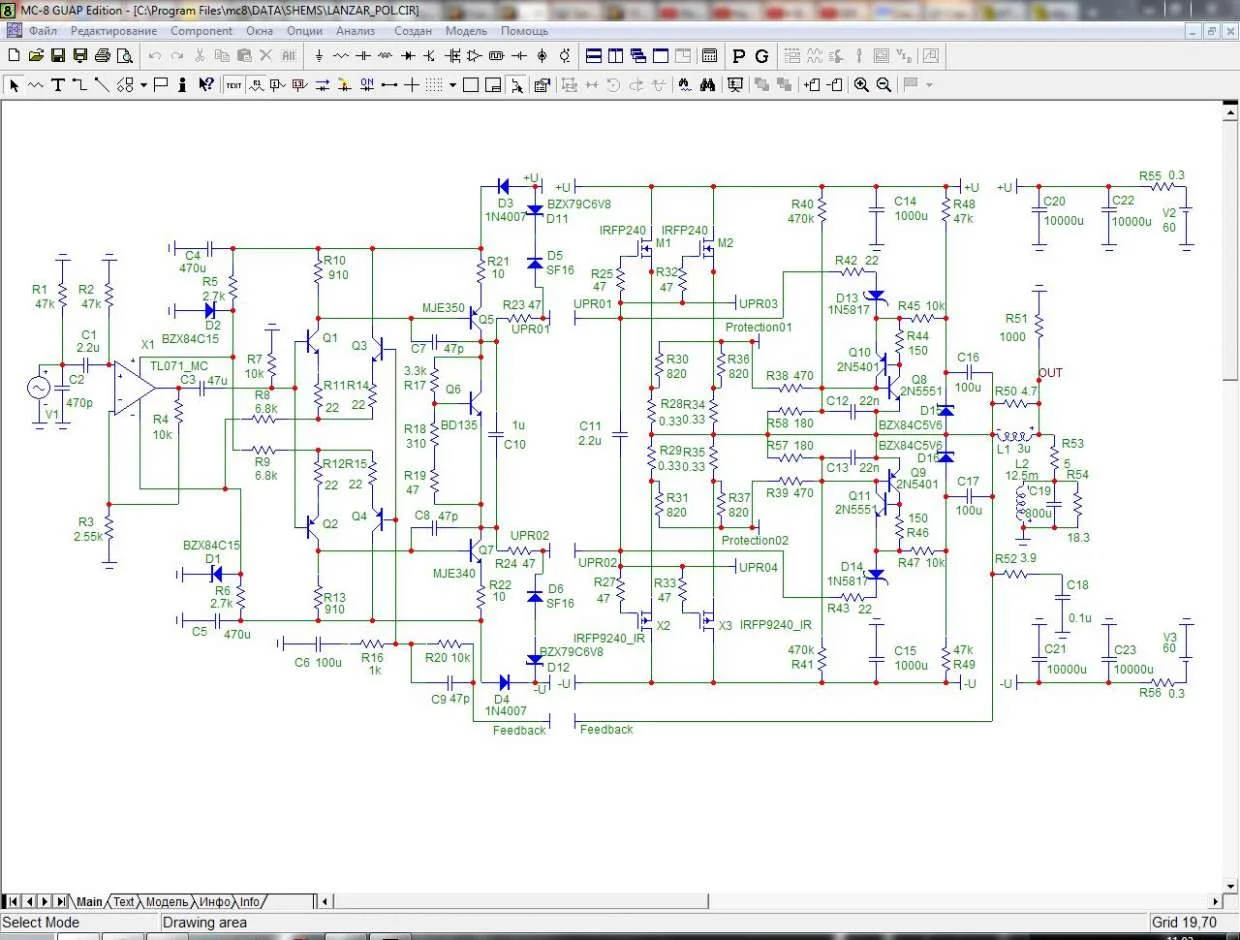Toggle the pin connections display button
The height and width of the screenshot is (940, 1240).
click(x=389, y=85)
